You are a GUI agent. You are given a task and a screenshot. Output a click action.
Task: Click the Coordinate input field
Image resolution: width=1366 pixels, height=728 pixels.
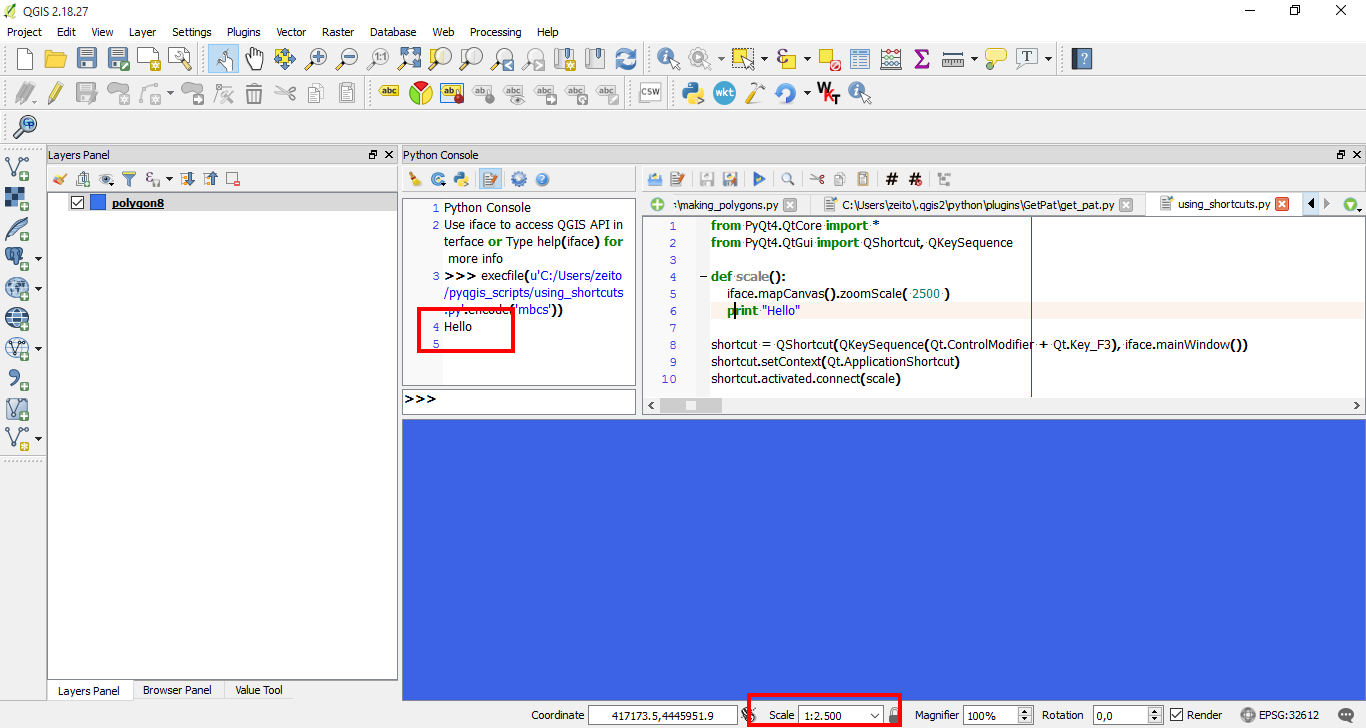click(663, 715)
